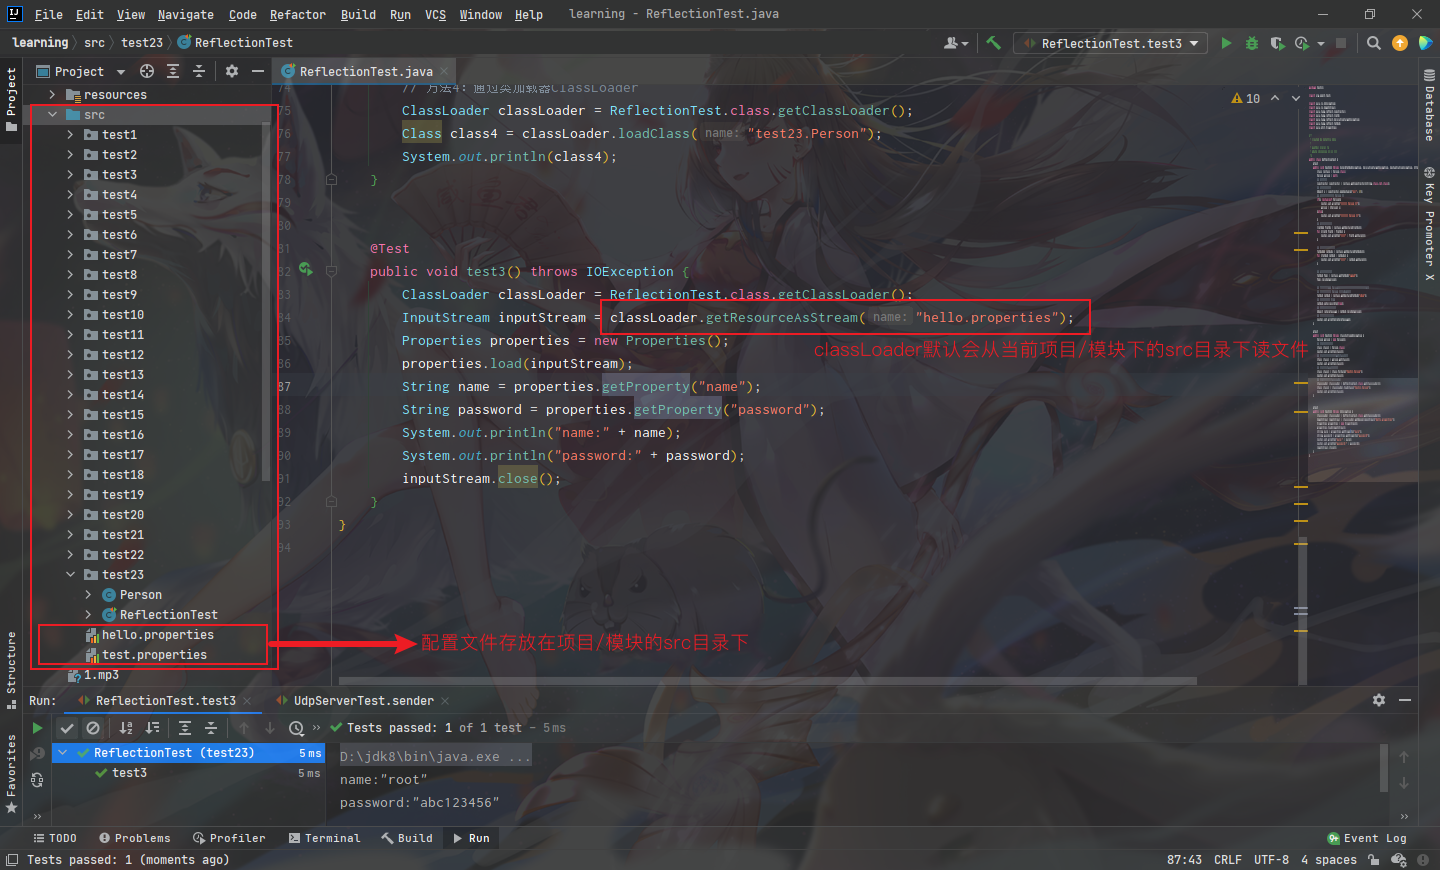Viewport: 1440px width, 870px height.
Task: Go to previous highlighted error arrow
Action: [1275, 98]
